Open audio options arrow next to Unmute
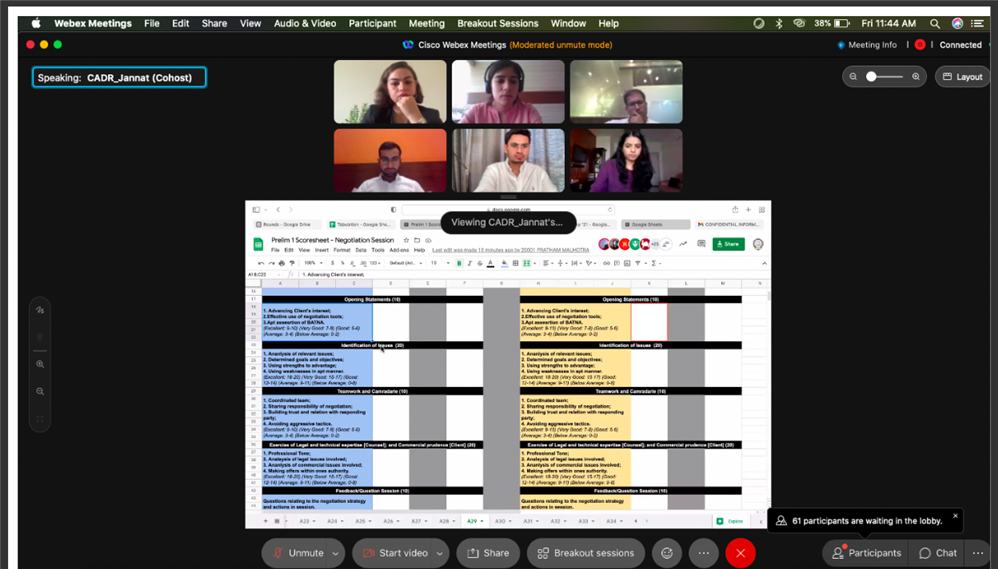 coord(335,553)
